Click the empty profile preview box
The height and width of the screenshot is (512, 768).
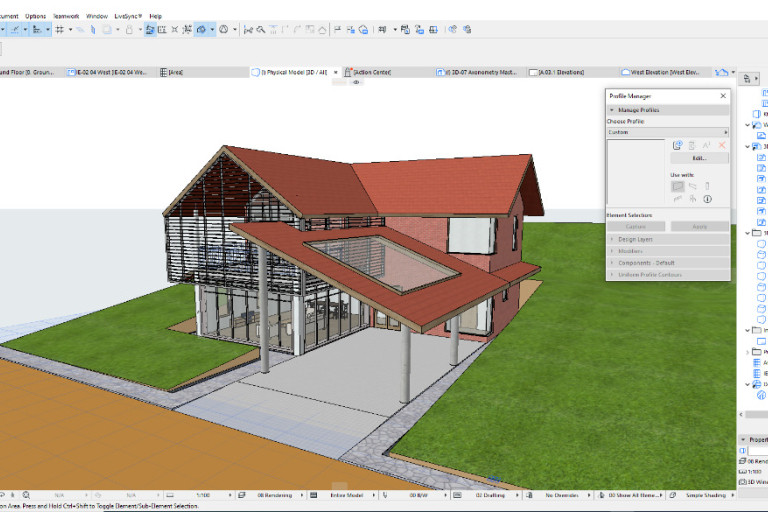pyautogui.click(x=636, y=172)
